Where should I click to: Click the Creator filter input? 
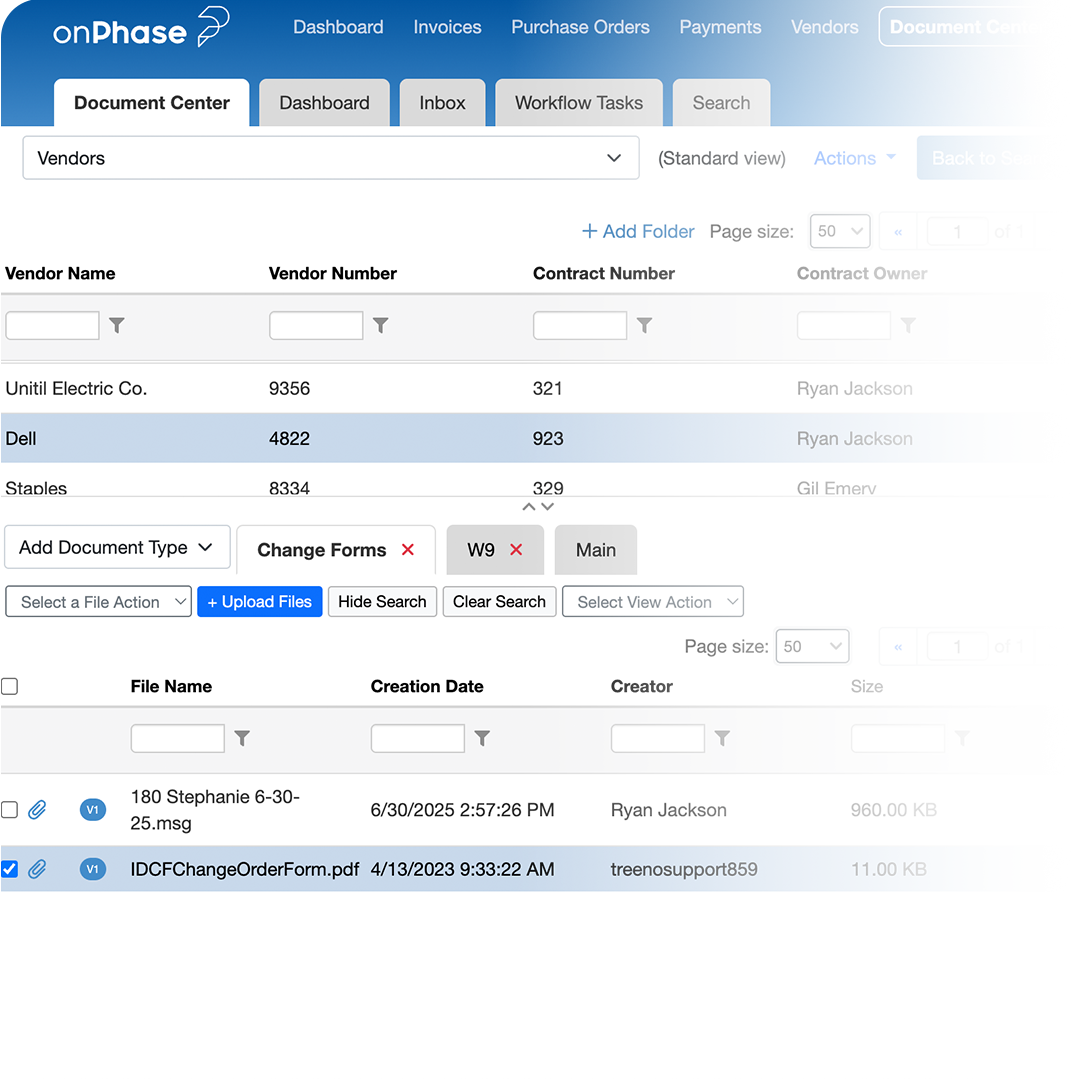pyautogui.click(x=658, y=738)
